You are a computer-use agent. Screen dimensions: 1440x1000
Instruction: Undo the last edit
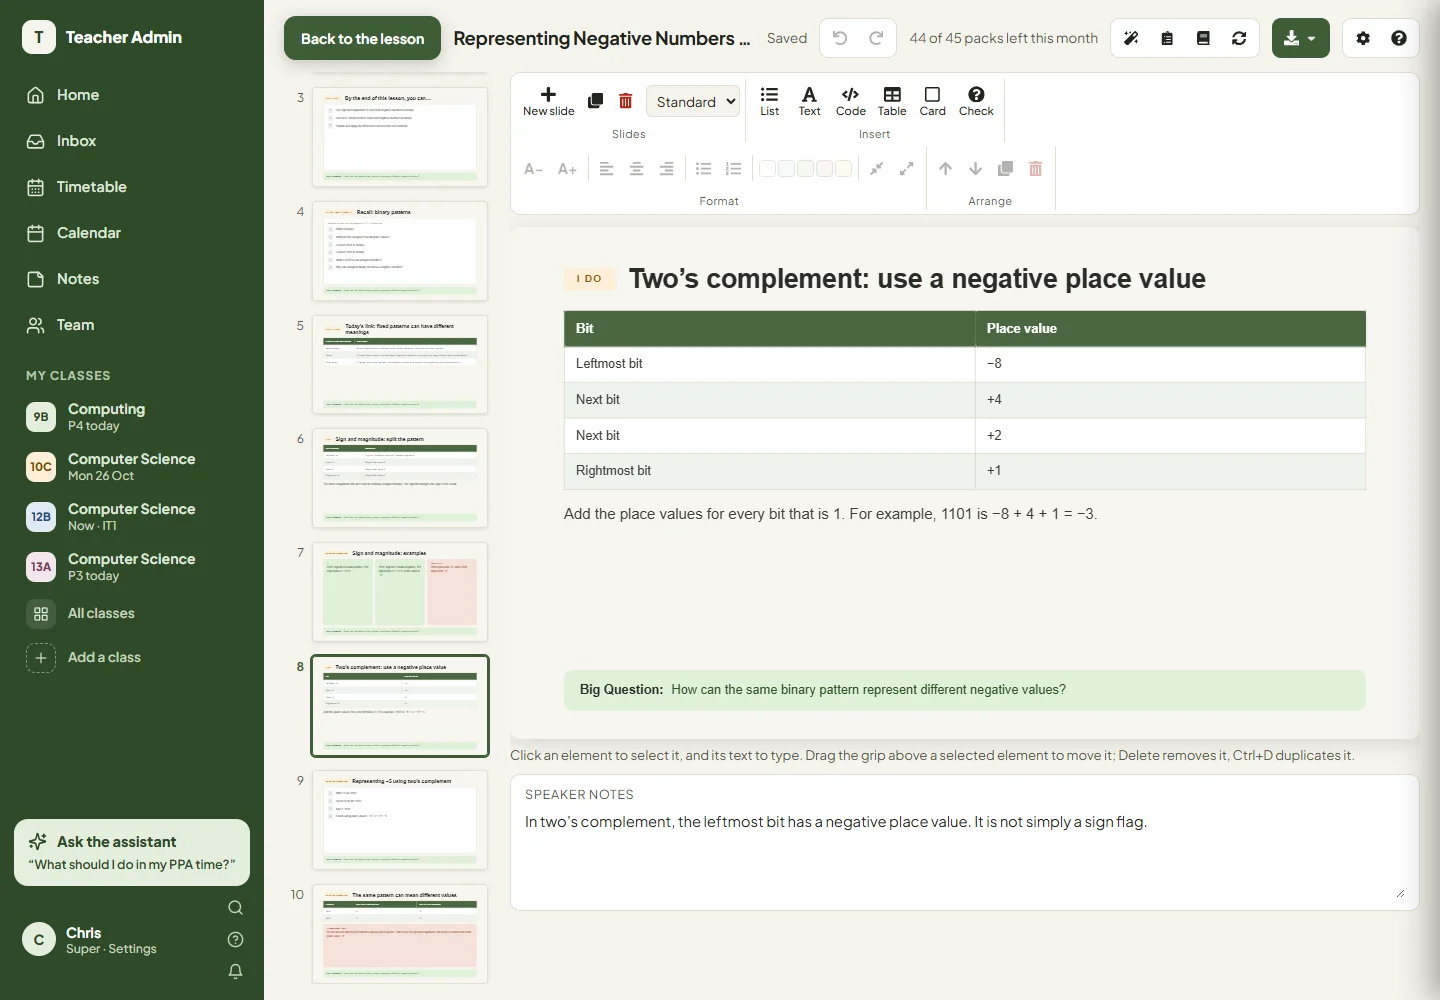(840, 38)
